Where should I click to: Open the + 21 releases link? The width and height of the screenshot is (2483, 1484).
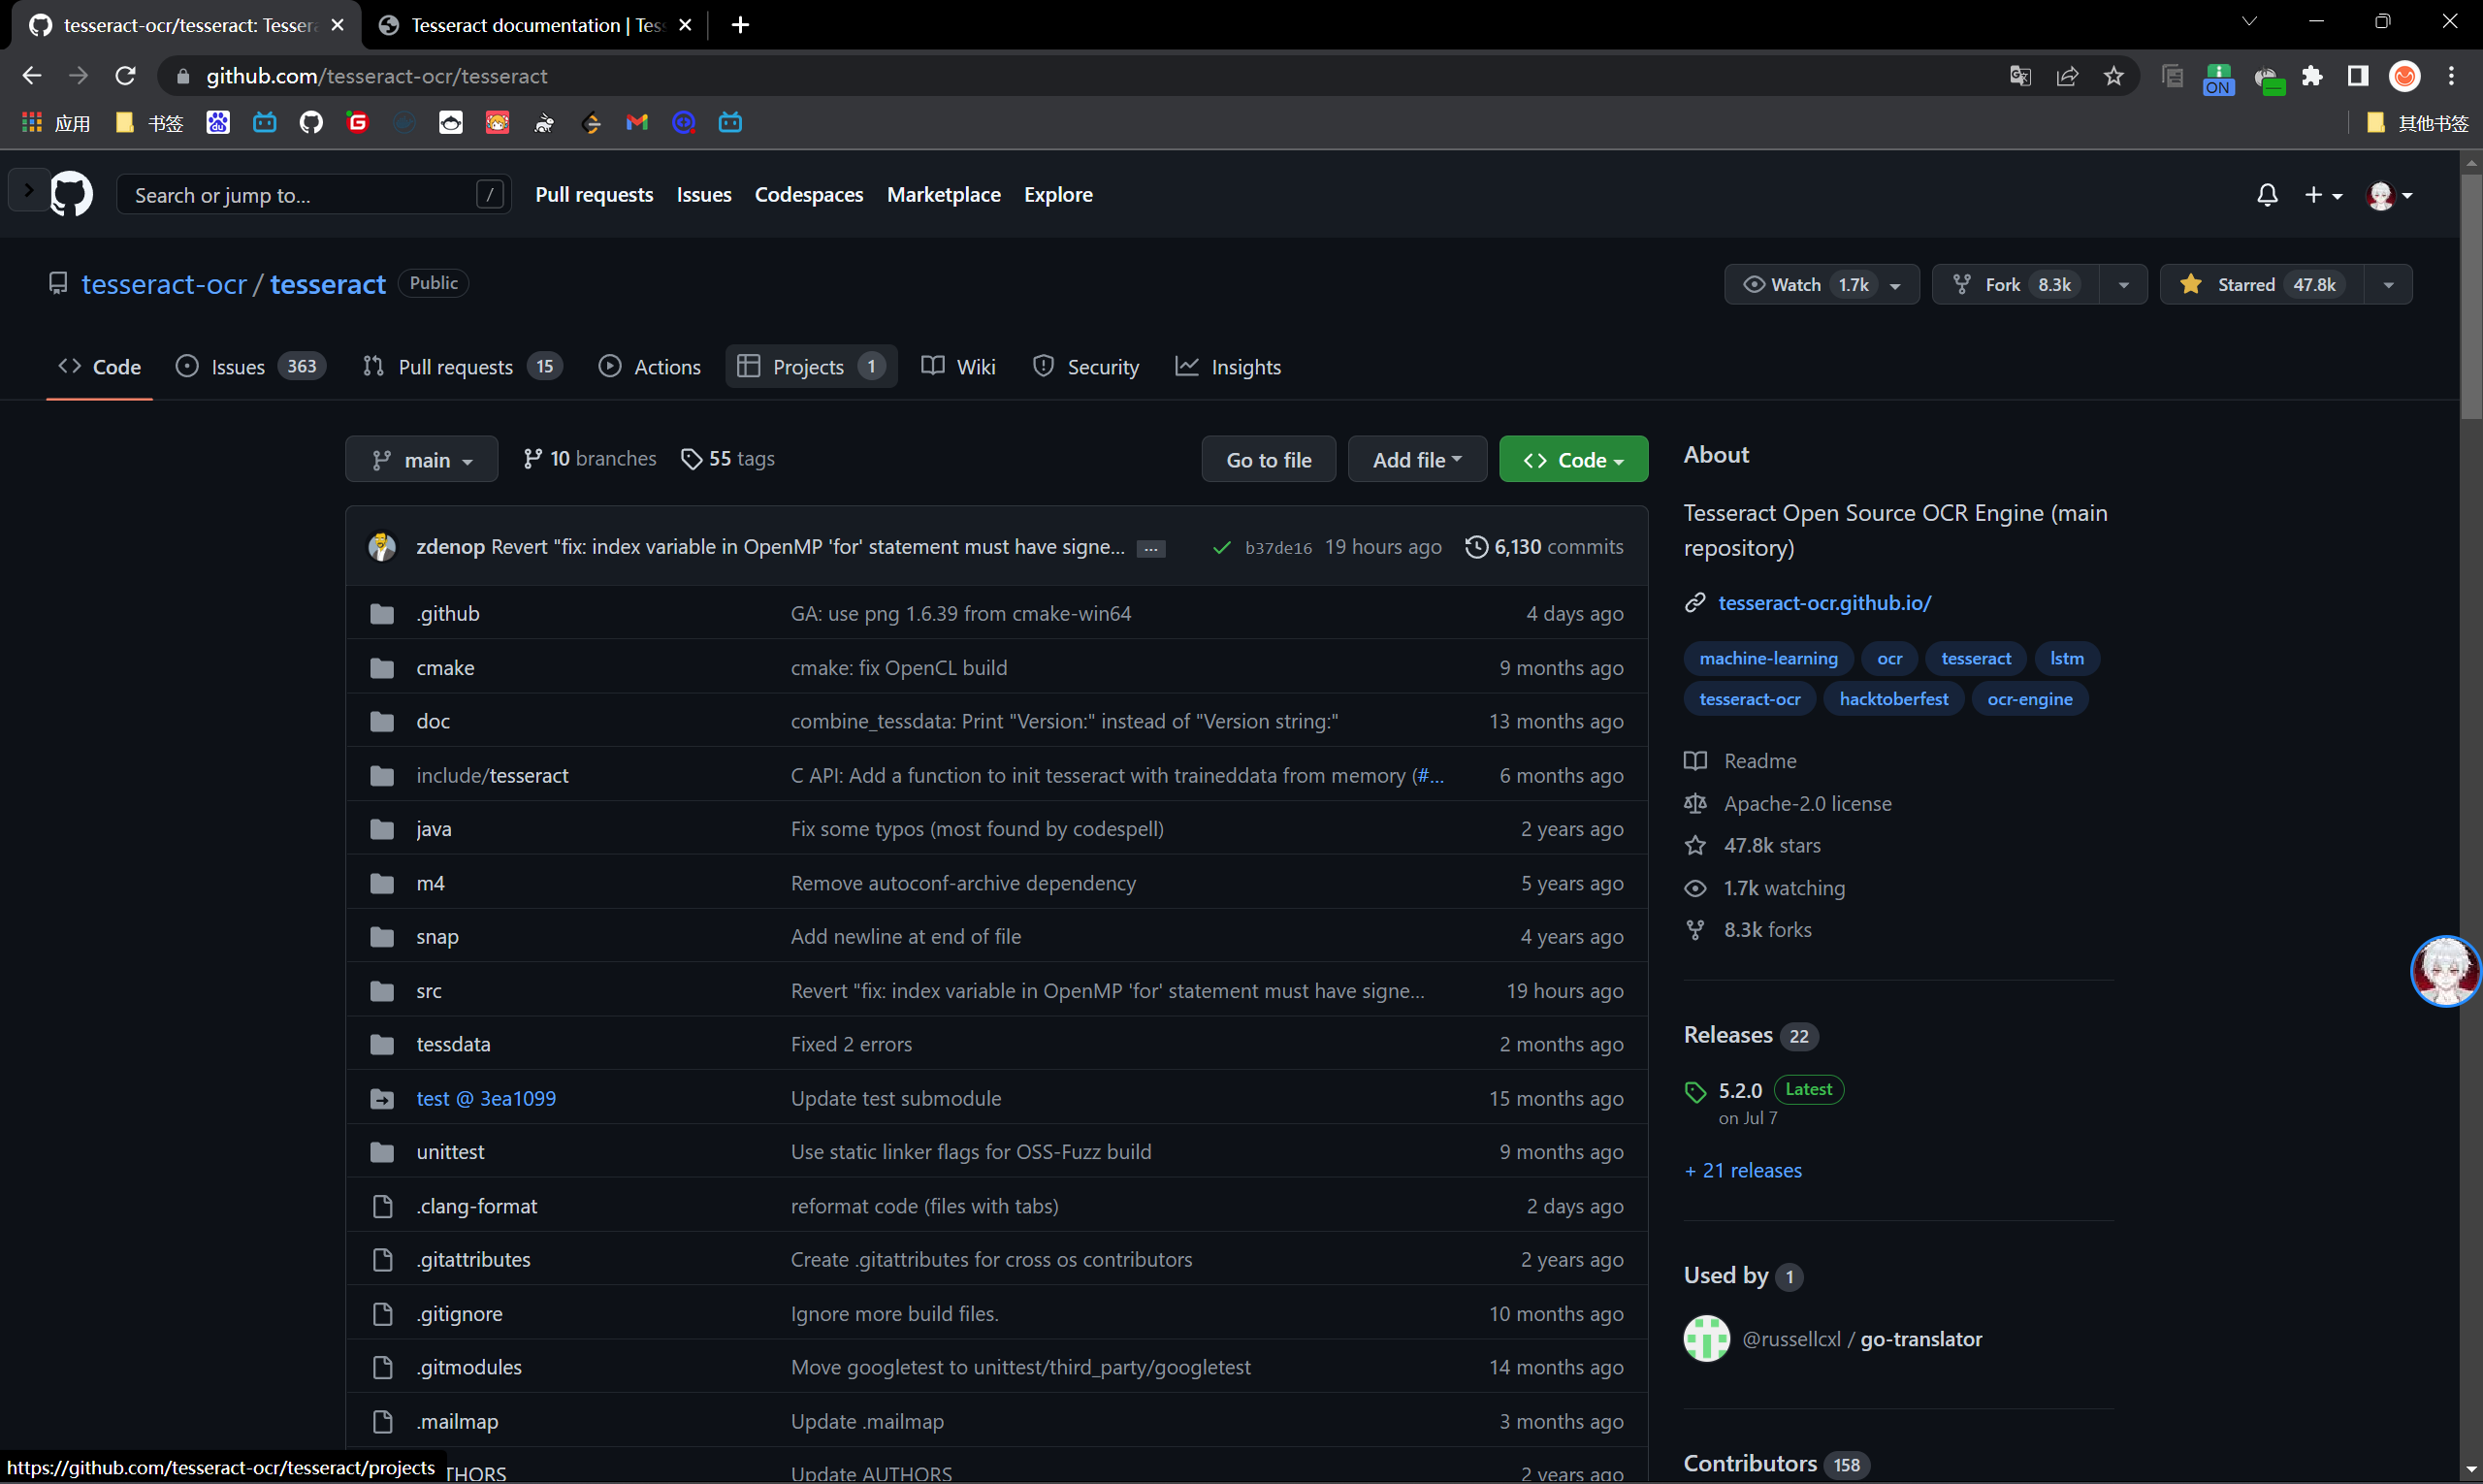click(x=1743, y=1171)
